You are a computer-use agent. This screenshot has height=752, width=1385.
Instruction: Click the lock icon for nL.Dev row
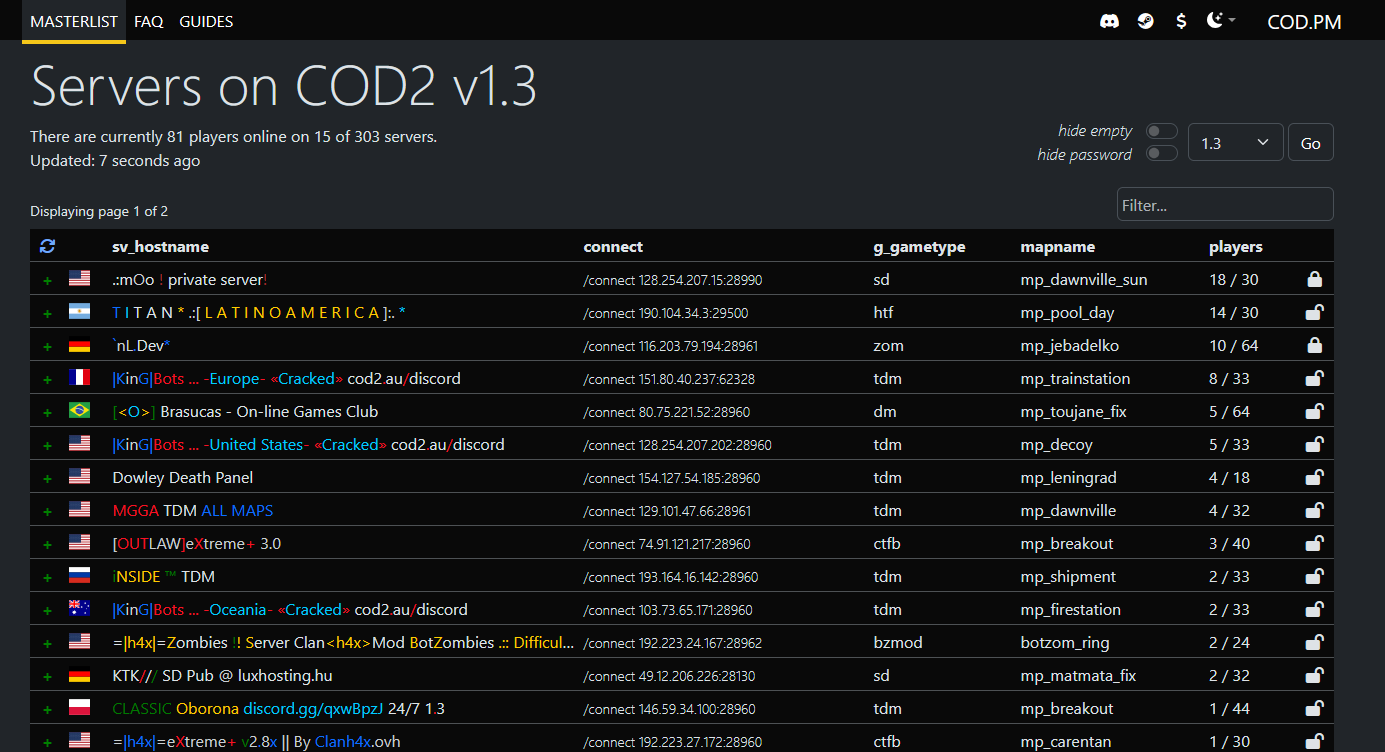(x=1315, y=346)
